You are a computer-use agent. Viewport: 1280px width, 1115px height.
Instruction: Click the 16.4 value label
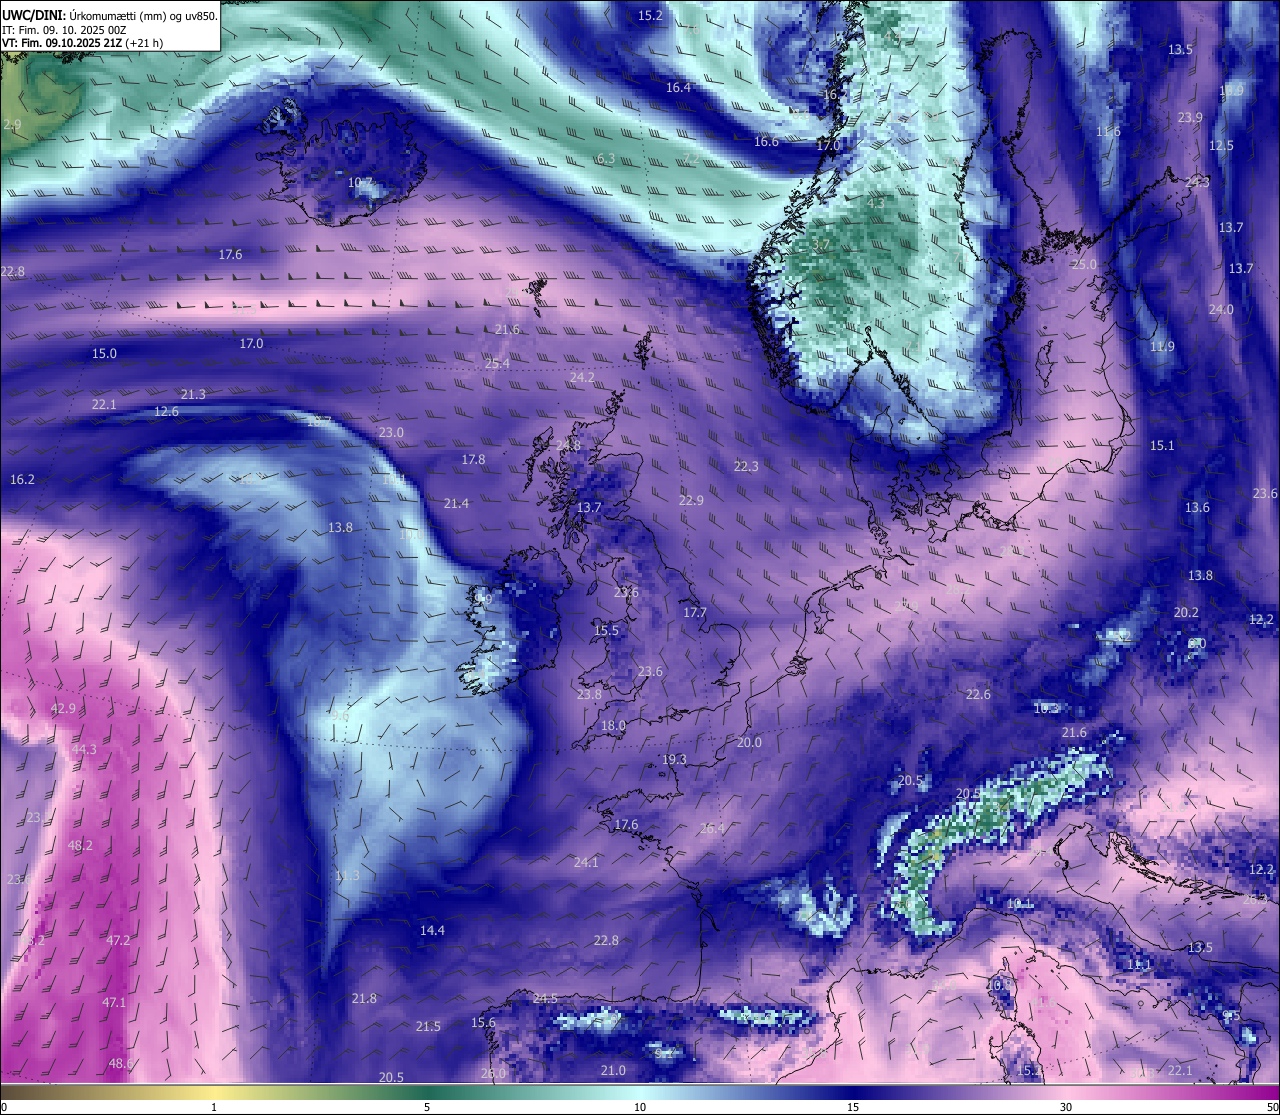(678, 88)
